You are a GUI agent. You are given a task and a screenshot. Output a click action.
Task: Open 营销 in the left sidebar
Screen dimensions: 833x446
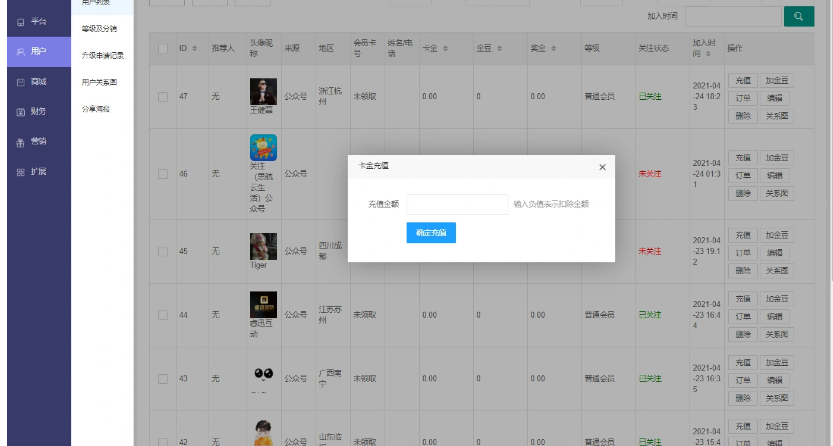coord(31,141)
